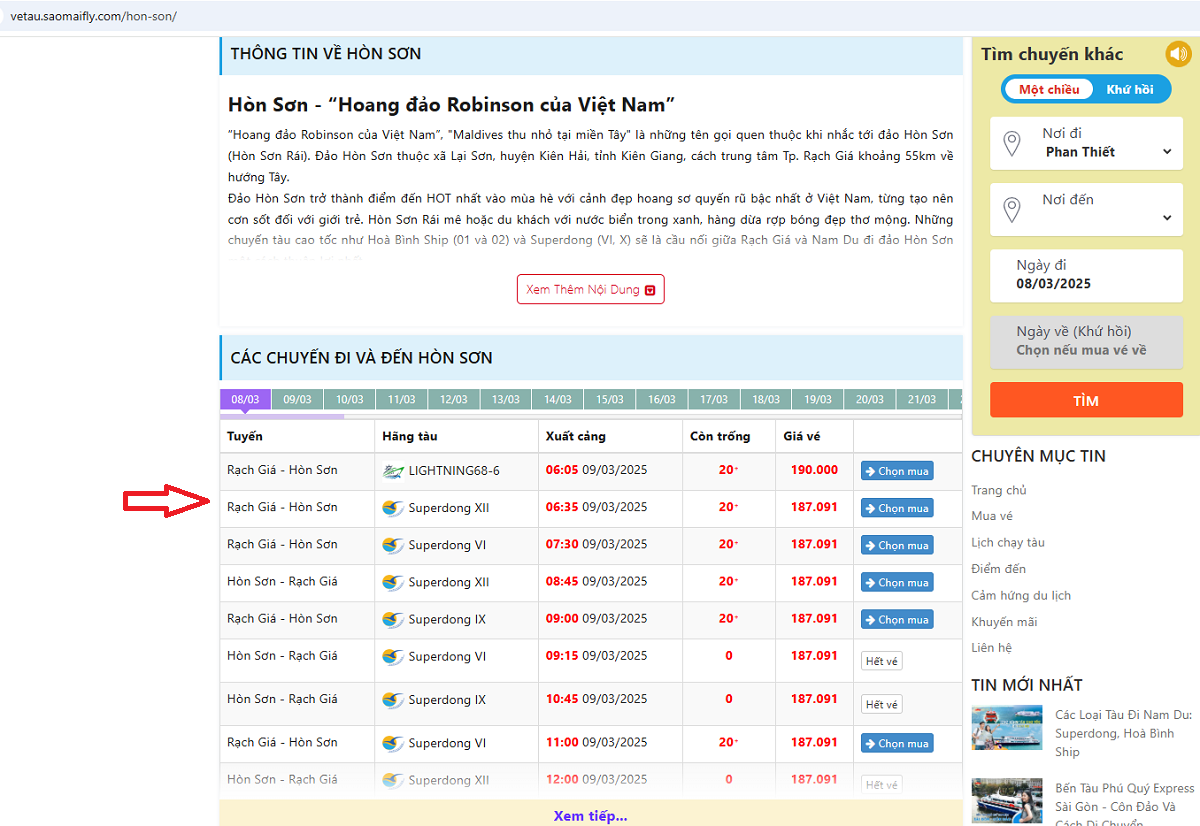Click the 06:05 departure time
The height and width of the screenshot is (826, 1200).
tap(562, 470)
